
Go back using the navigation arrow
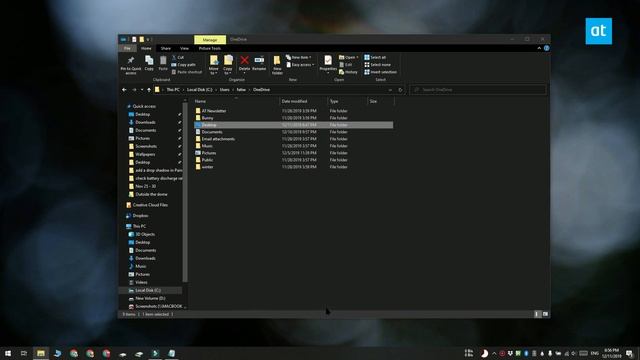click(124, 90)
